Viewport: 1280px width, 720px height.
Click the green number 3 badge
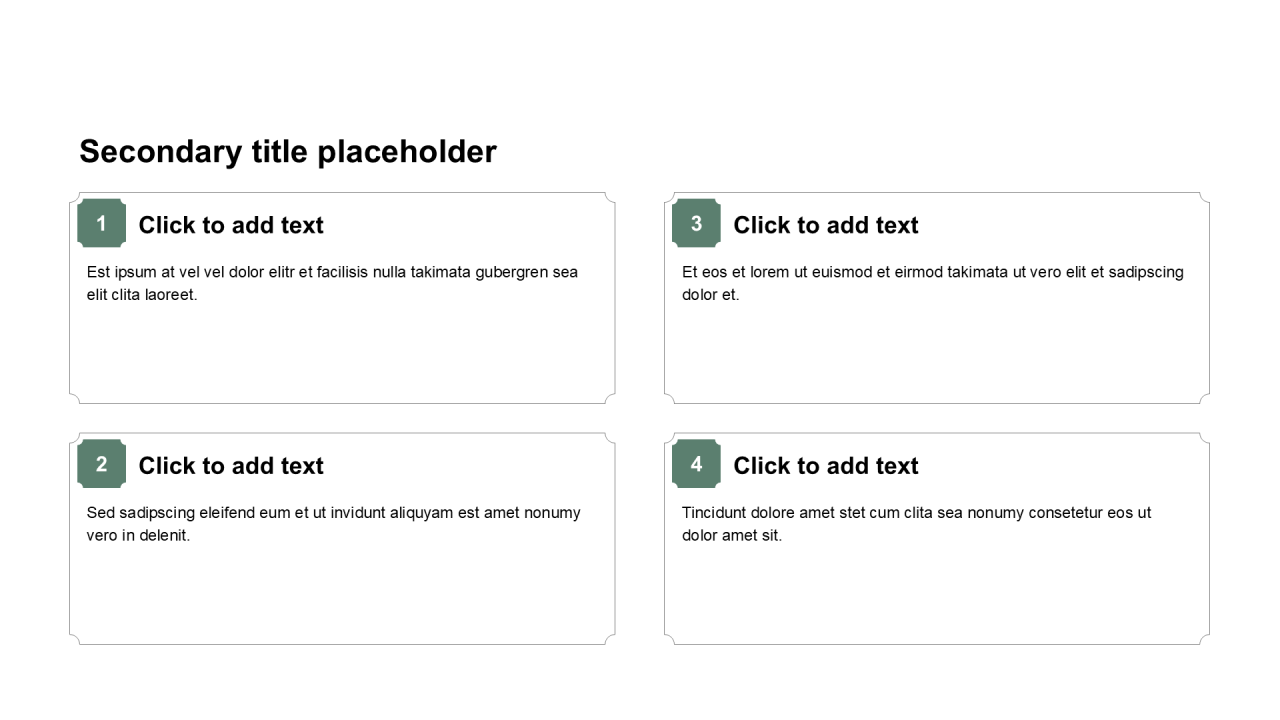coord(696,223)
